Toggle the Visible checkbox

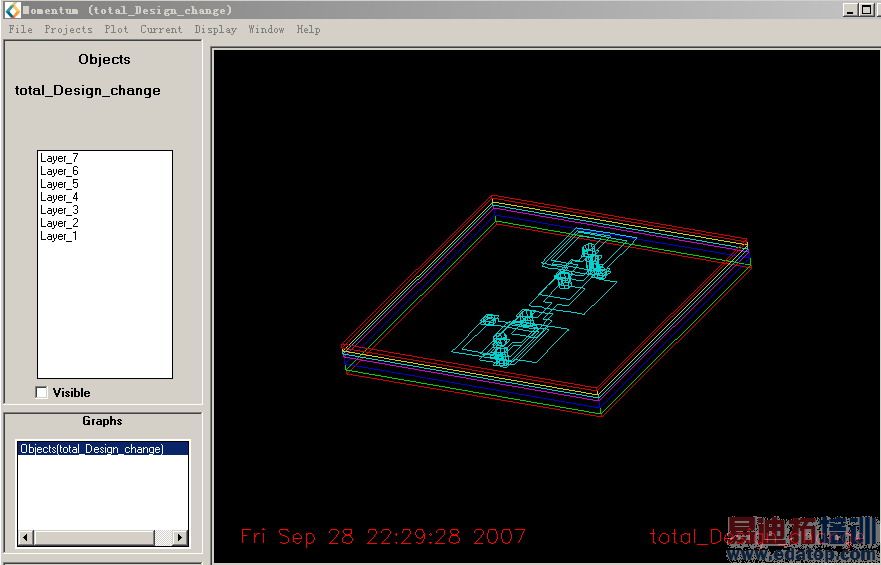point(42,393)
